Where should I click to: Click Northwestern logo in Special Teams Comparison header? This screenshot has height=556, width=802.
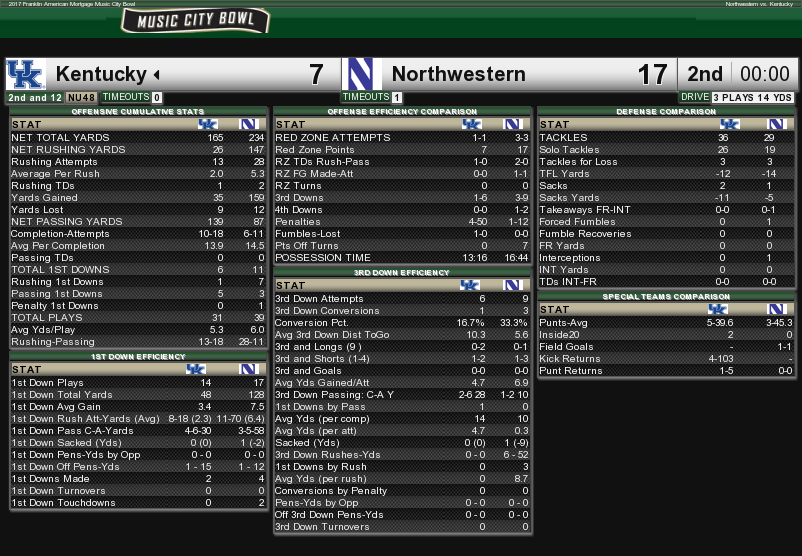pyautogui.click(x=777, y=309)
